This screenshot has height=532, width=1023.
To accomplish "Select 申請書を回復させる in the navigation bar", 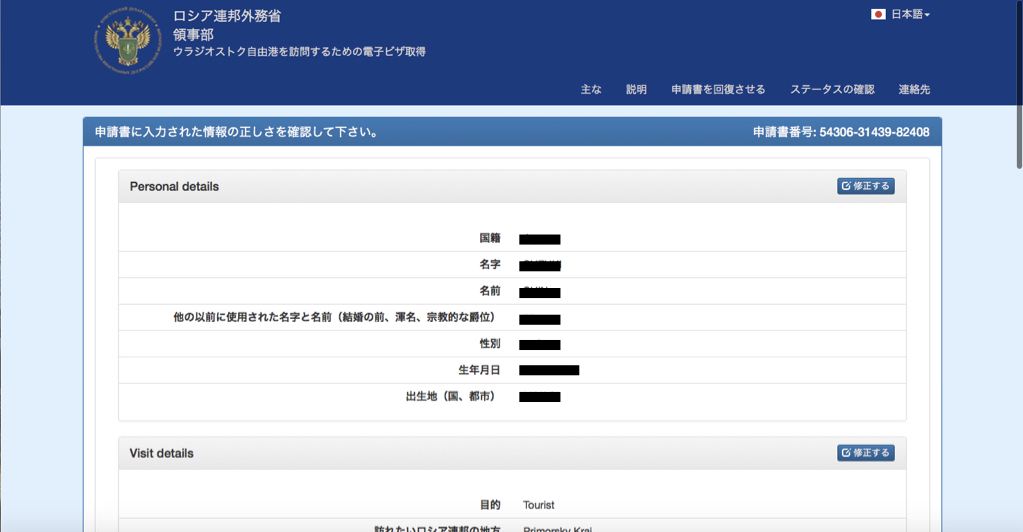I will [x=718, y=89].
